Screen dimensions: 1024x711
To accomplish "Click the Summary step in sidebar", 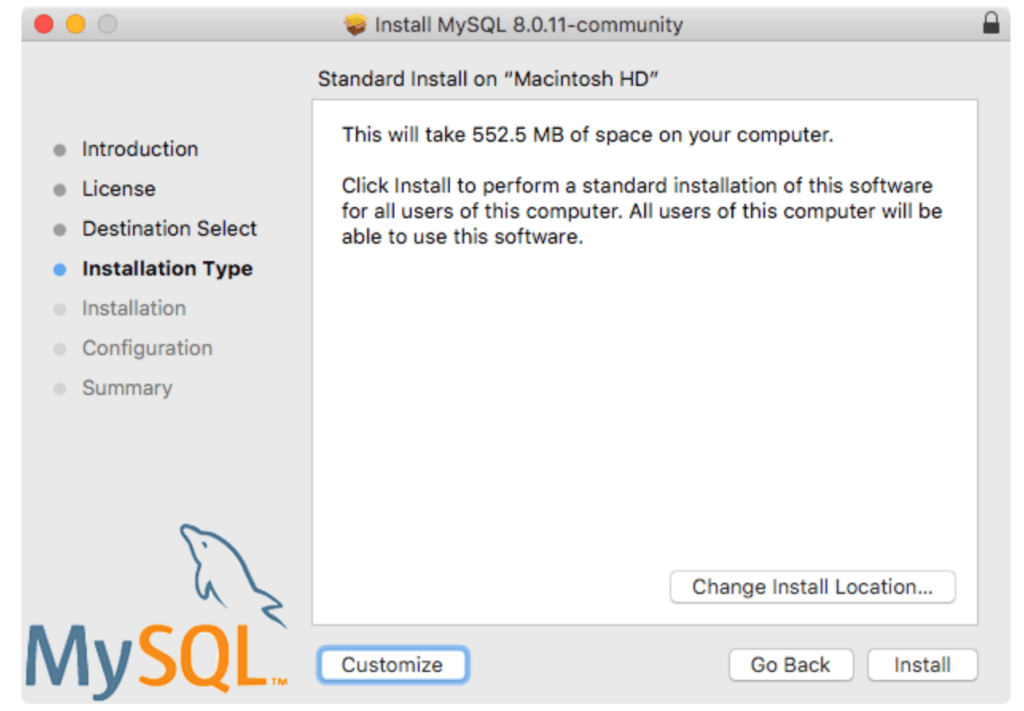I will [127, 388].
